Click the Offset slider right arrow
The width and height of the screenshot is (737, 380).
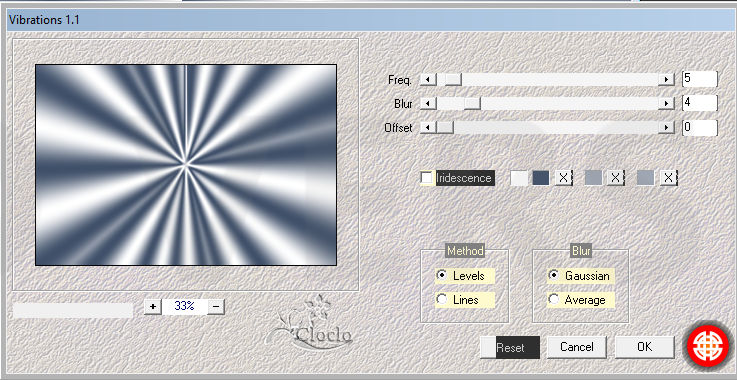coord(666,127)
